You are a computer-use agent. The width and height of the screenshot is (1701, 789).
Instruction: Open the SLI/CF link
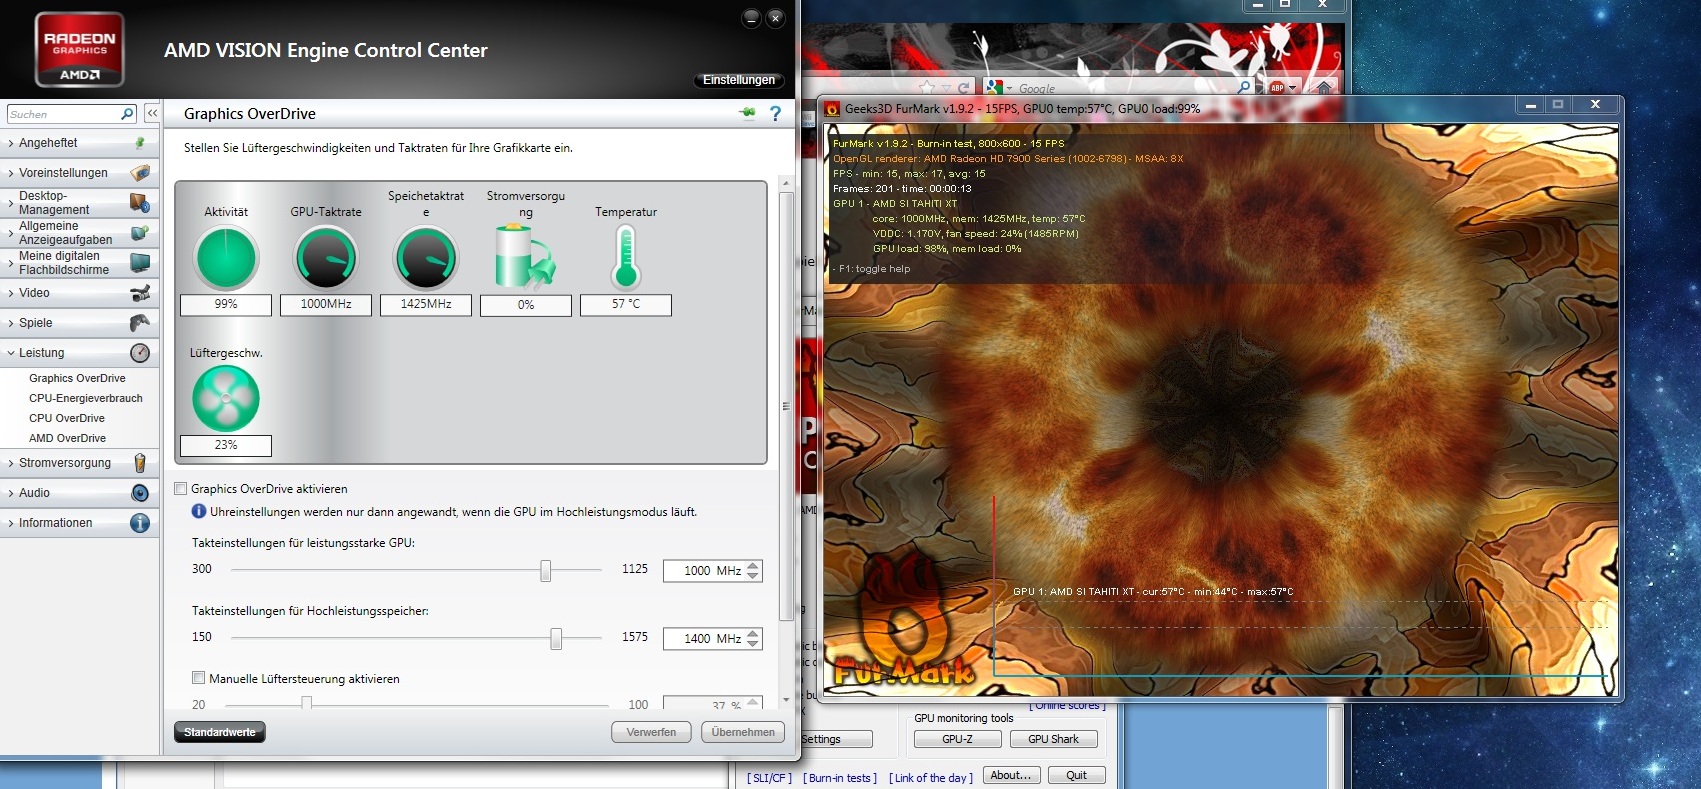[x=769, y=778]
